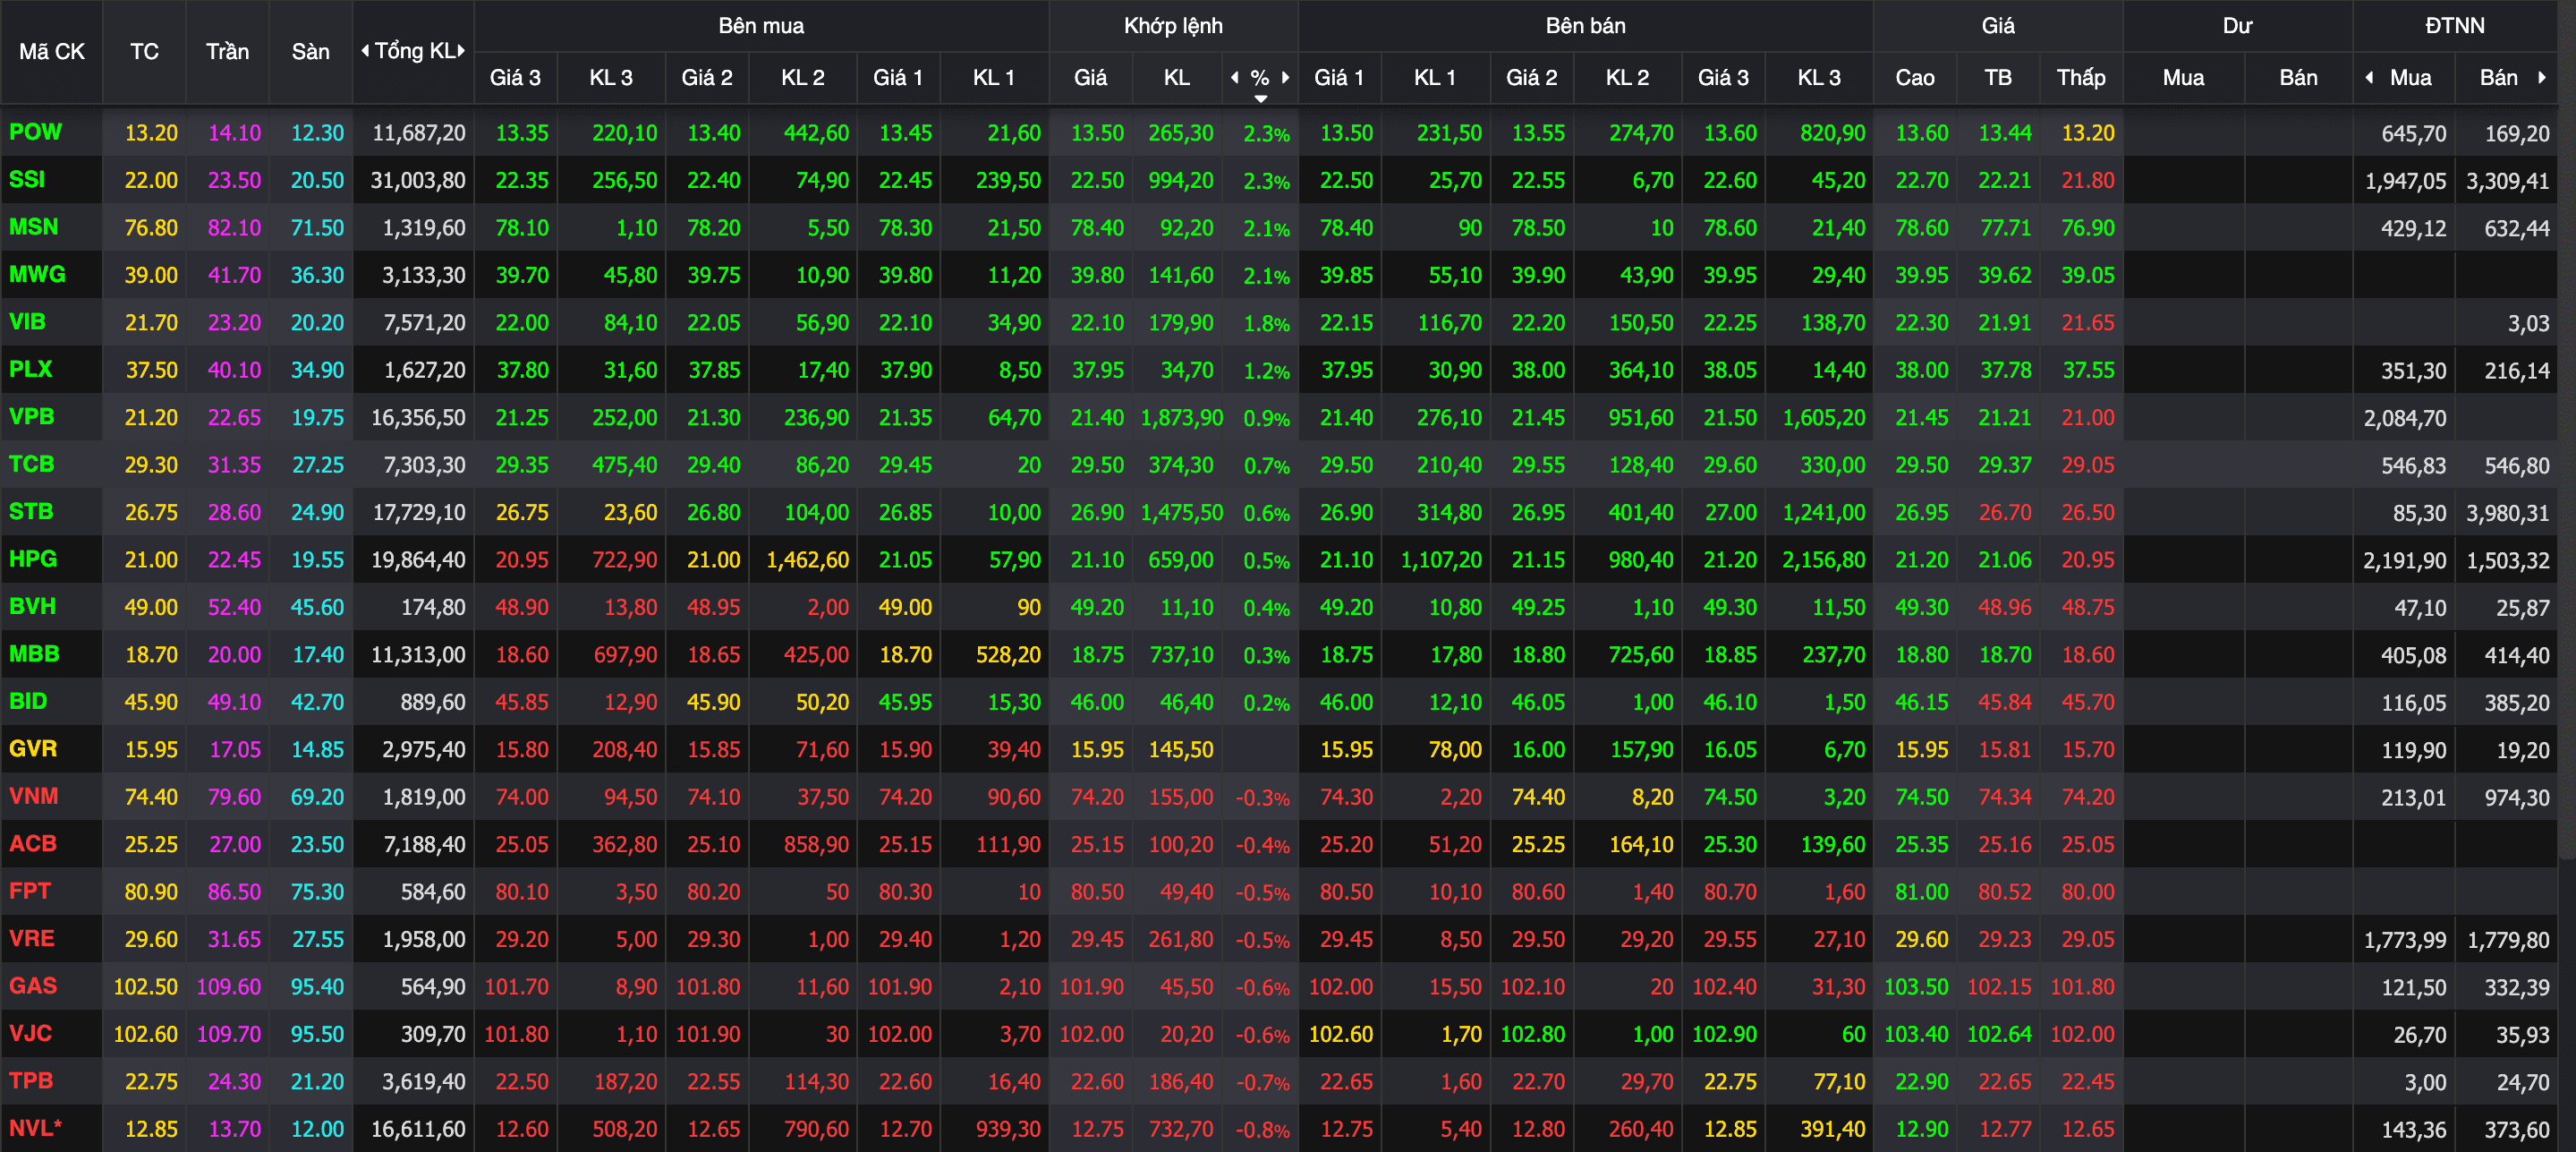Open BVH stock symbol
Screen dimensions: 2576x1152
coord(32,606)
